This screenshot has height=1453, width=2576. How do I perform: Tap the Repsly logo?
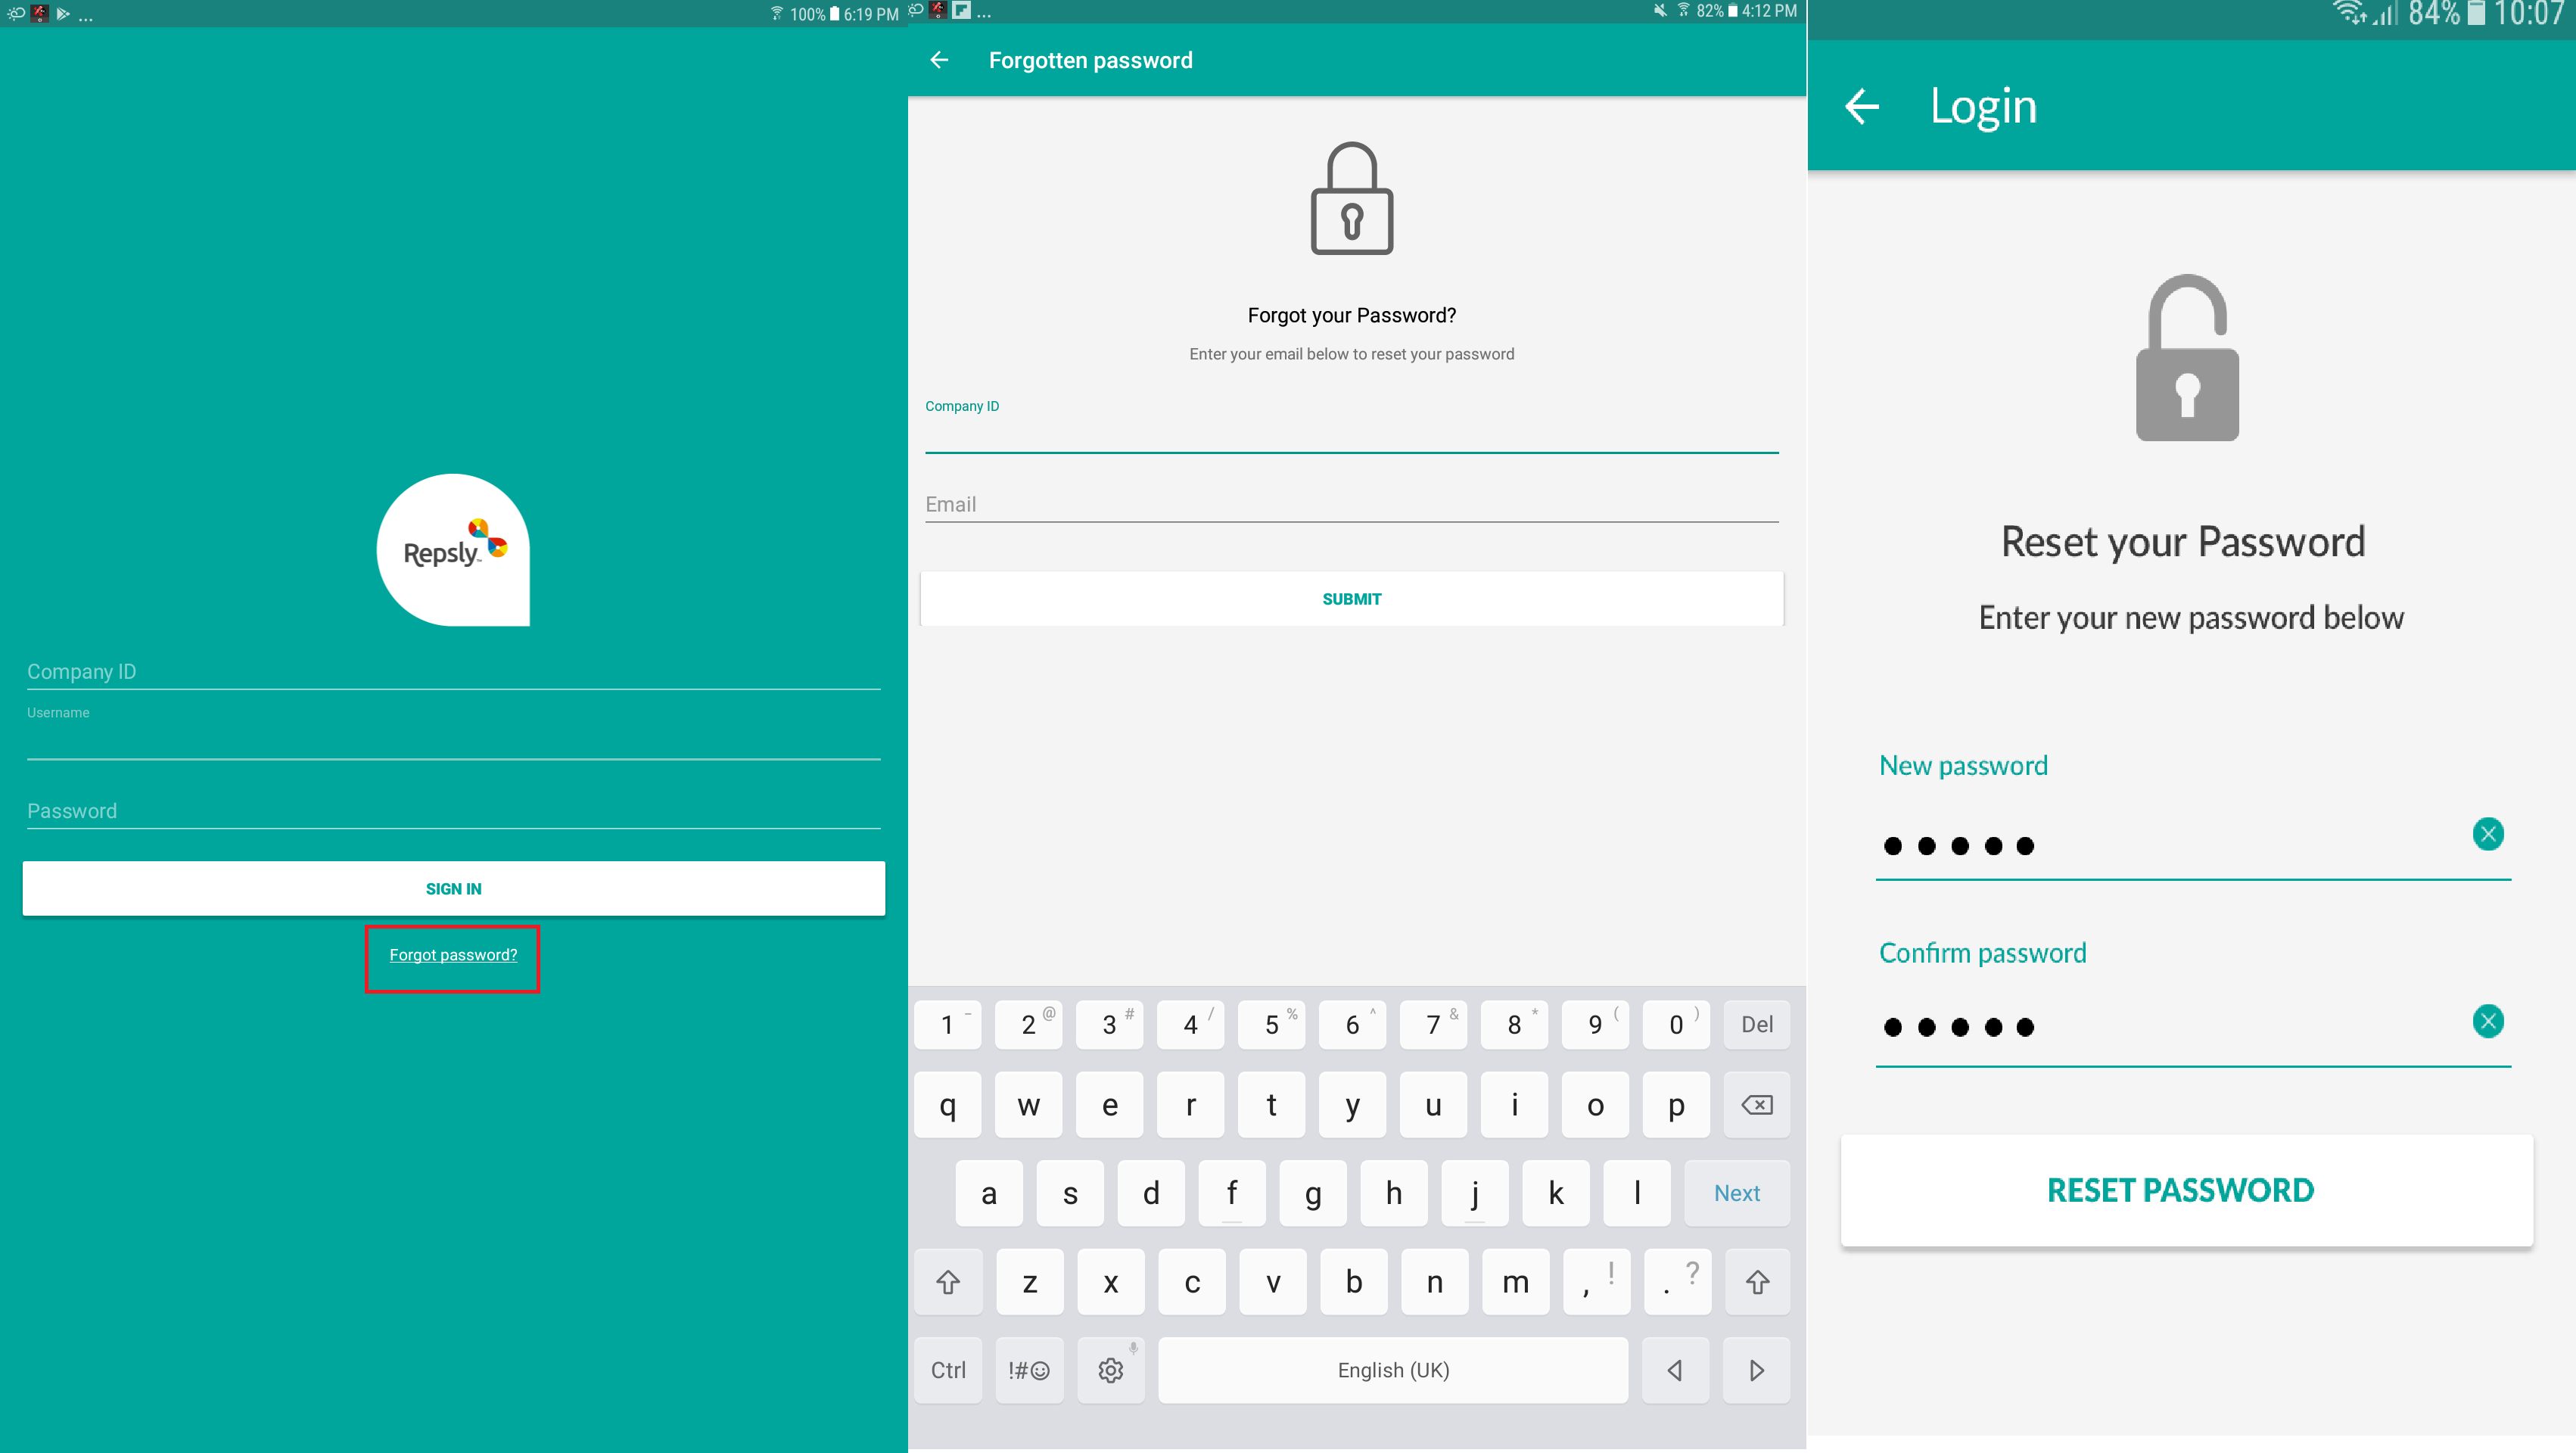point(453,550)
